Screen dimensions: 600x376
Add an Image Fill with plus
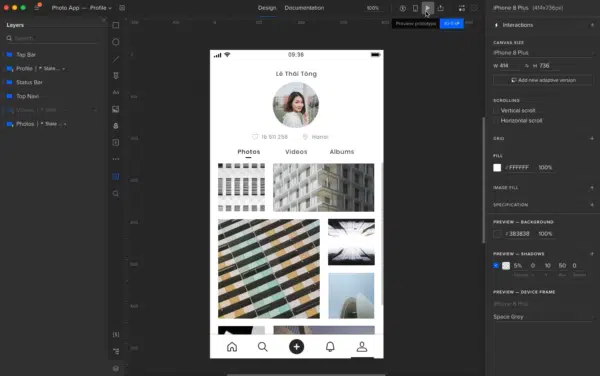(x=592, y=188)
